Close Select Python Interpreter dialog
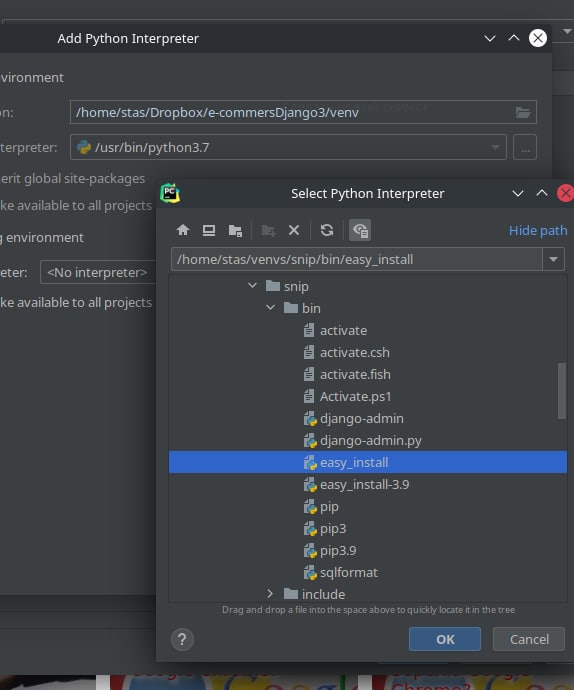The height and width of the screenshot is (690, 574). (566, 193)
